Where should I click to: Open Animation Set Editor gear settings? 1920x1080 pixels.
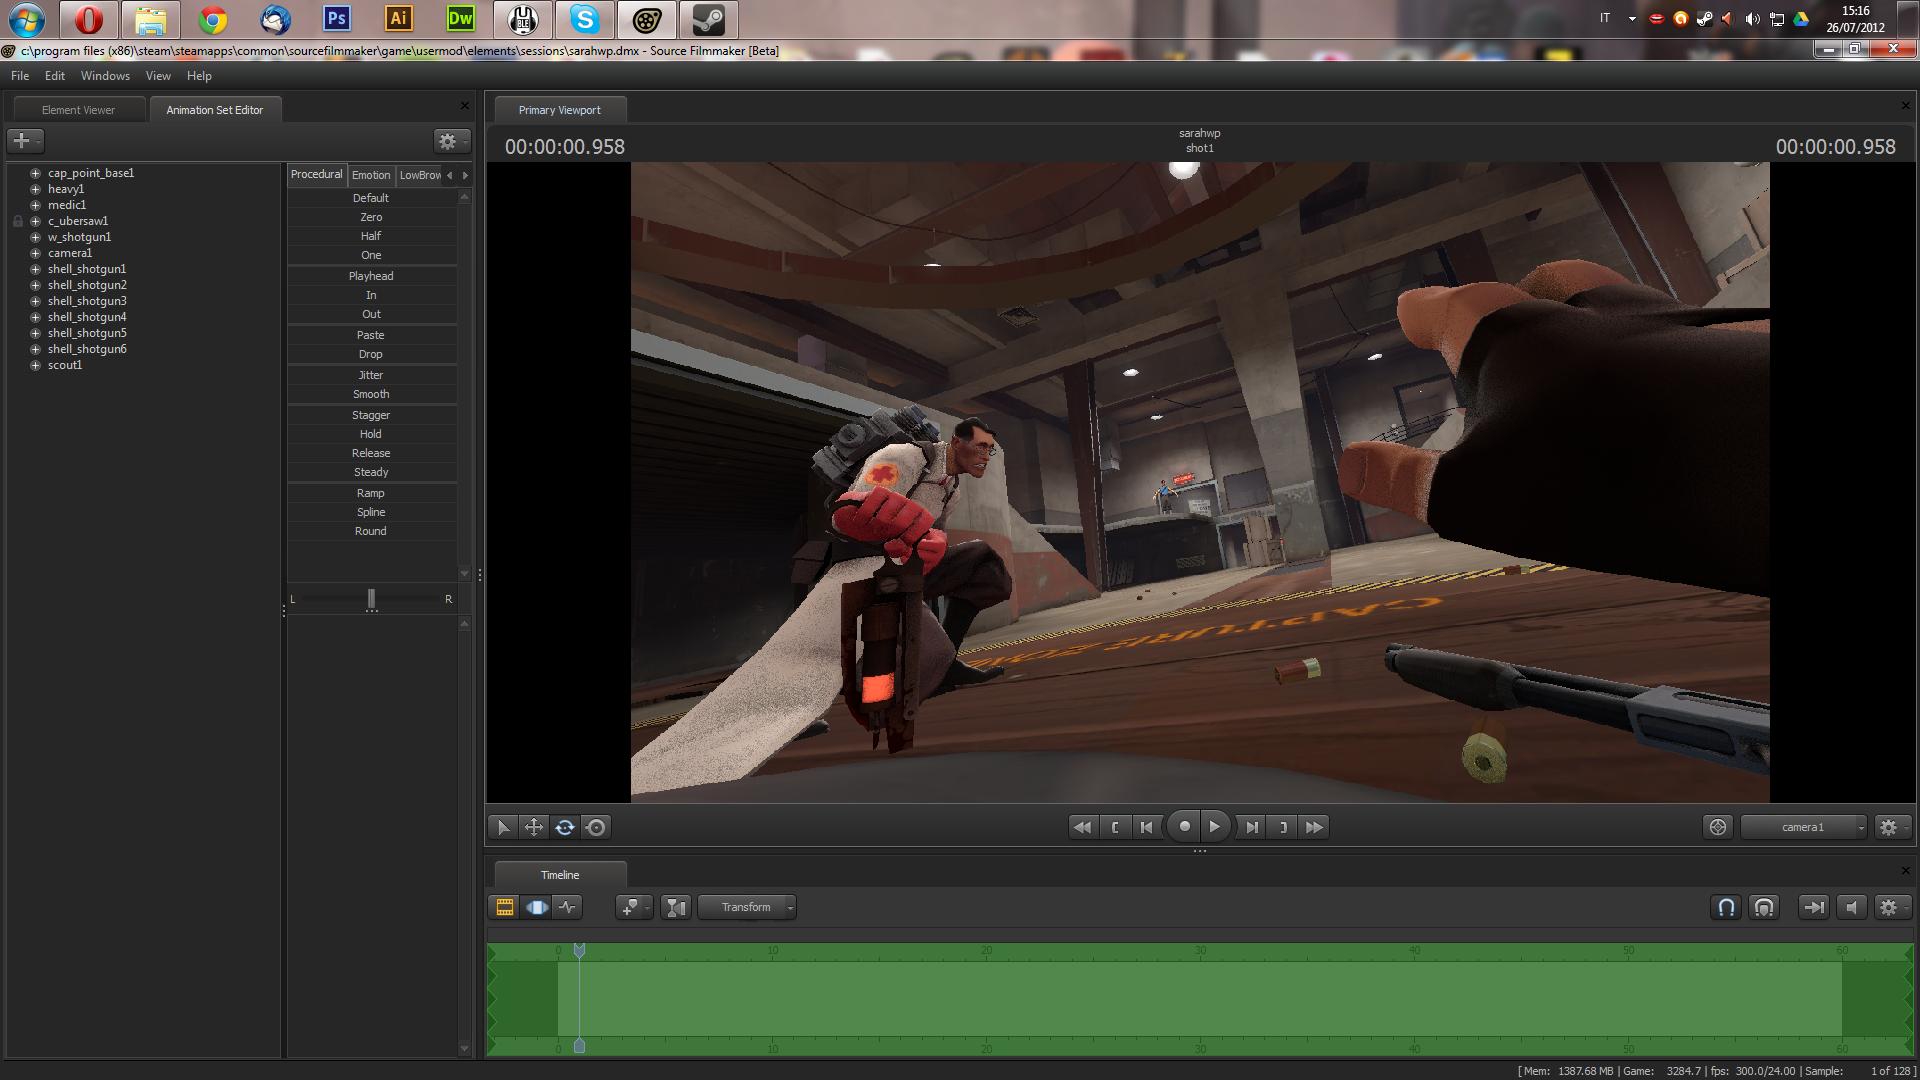450,141
